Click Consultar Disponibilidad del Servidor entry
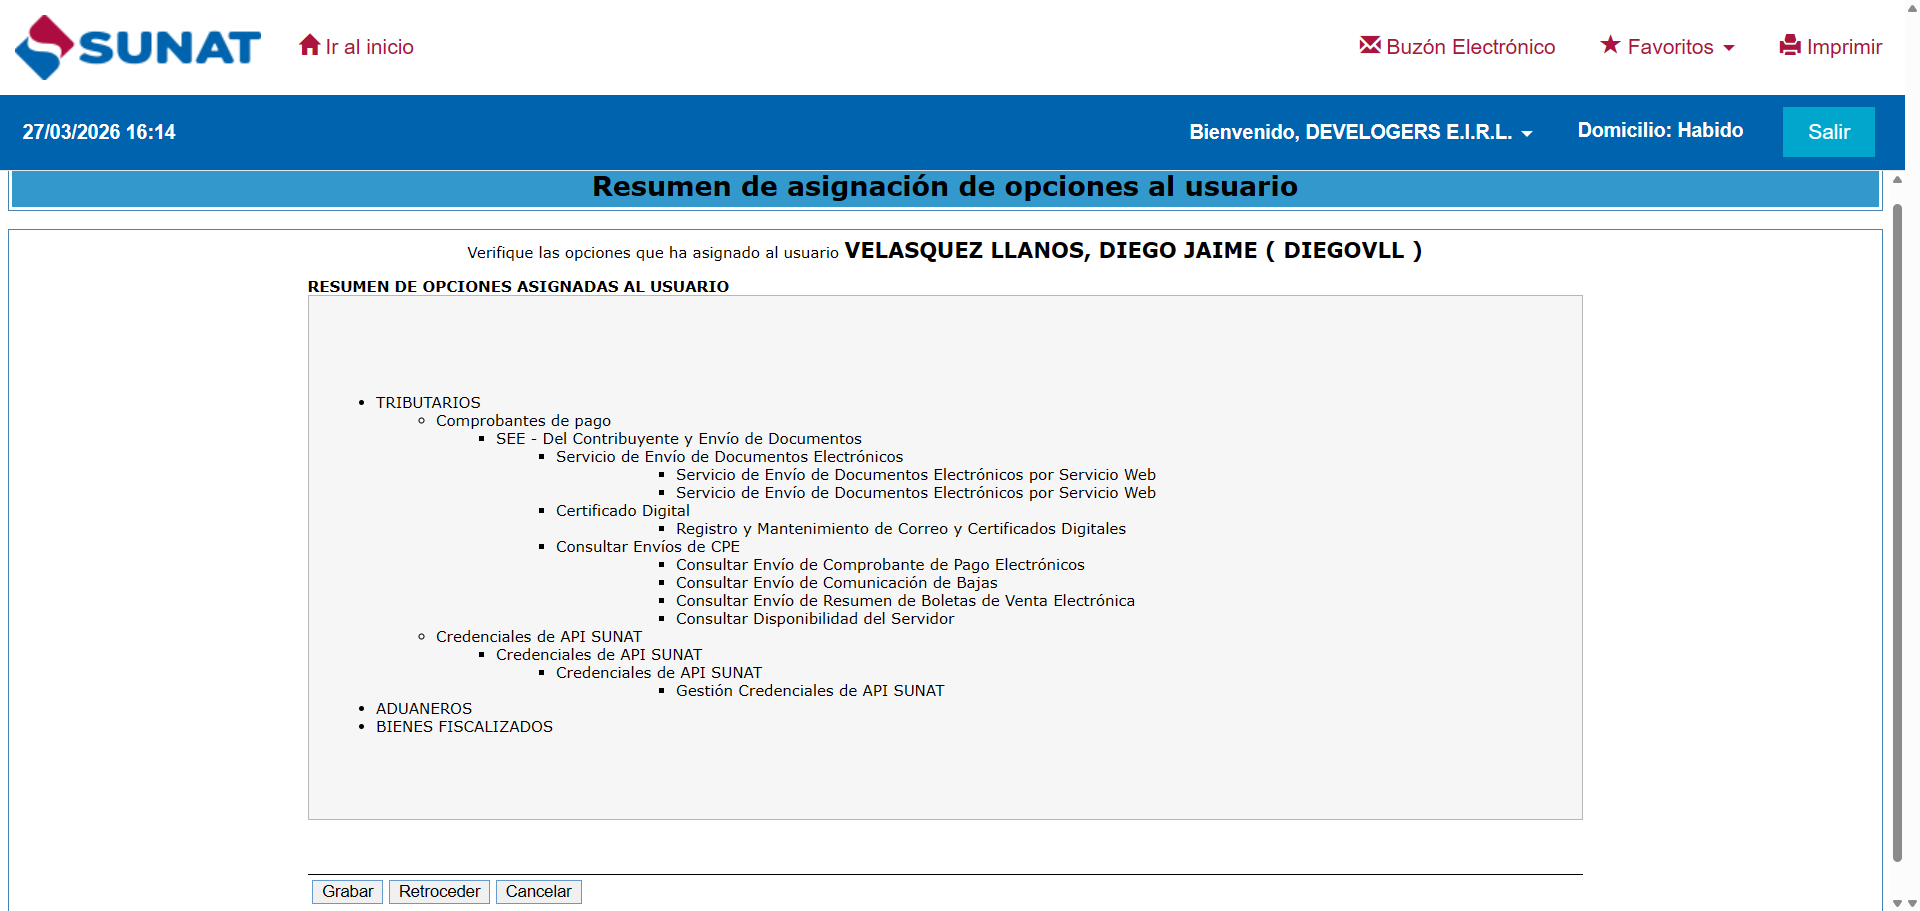1920x911 pixels. pyautogui.click(x=814, y=619)
